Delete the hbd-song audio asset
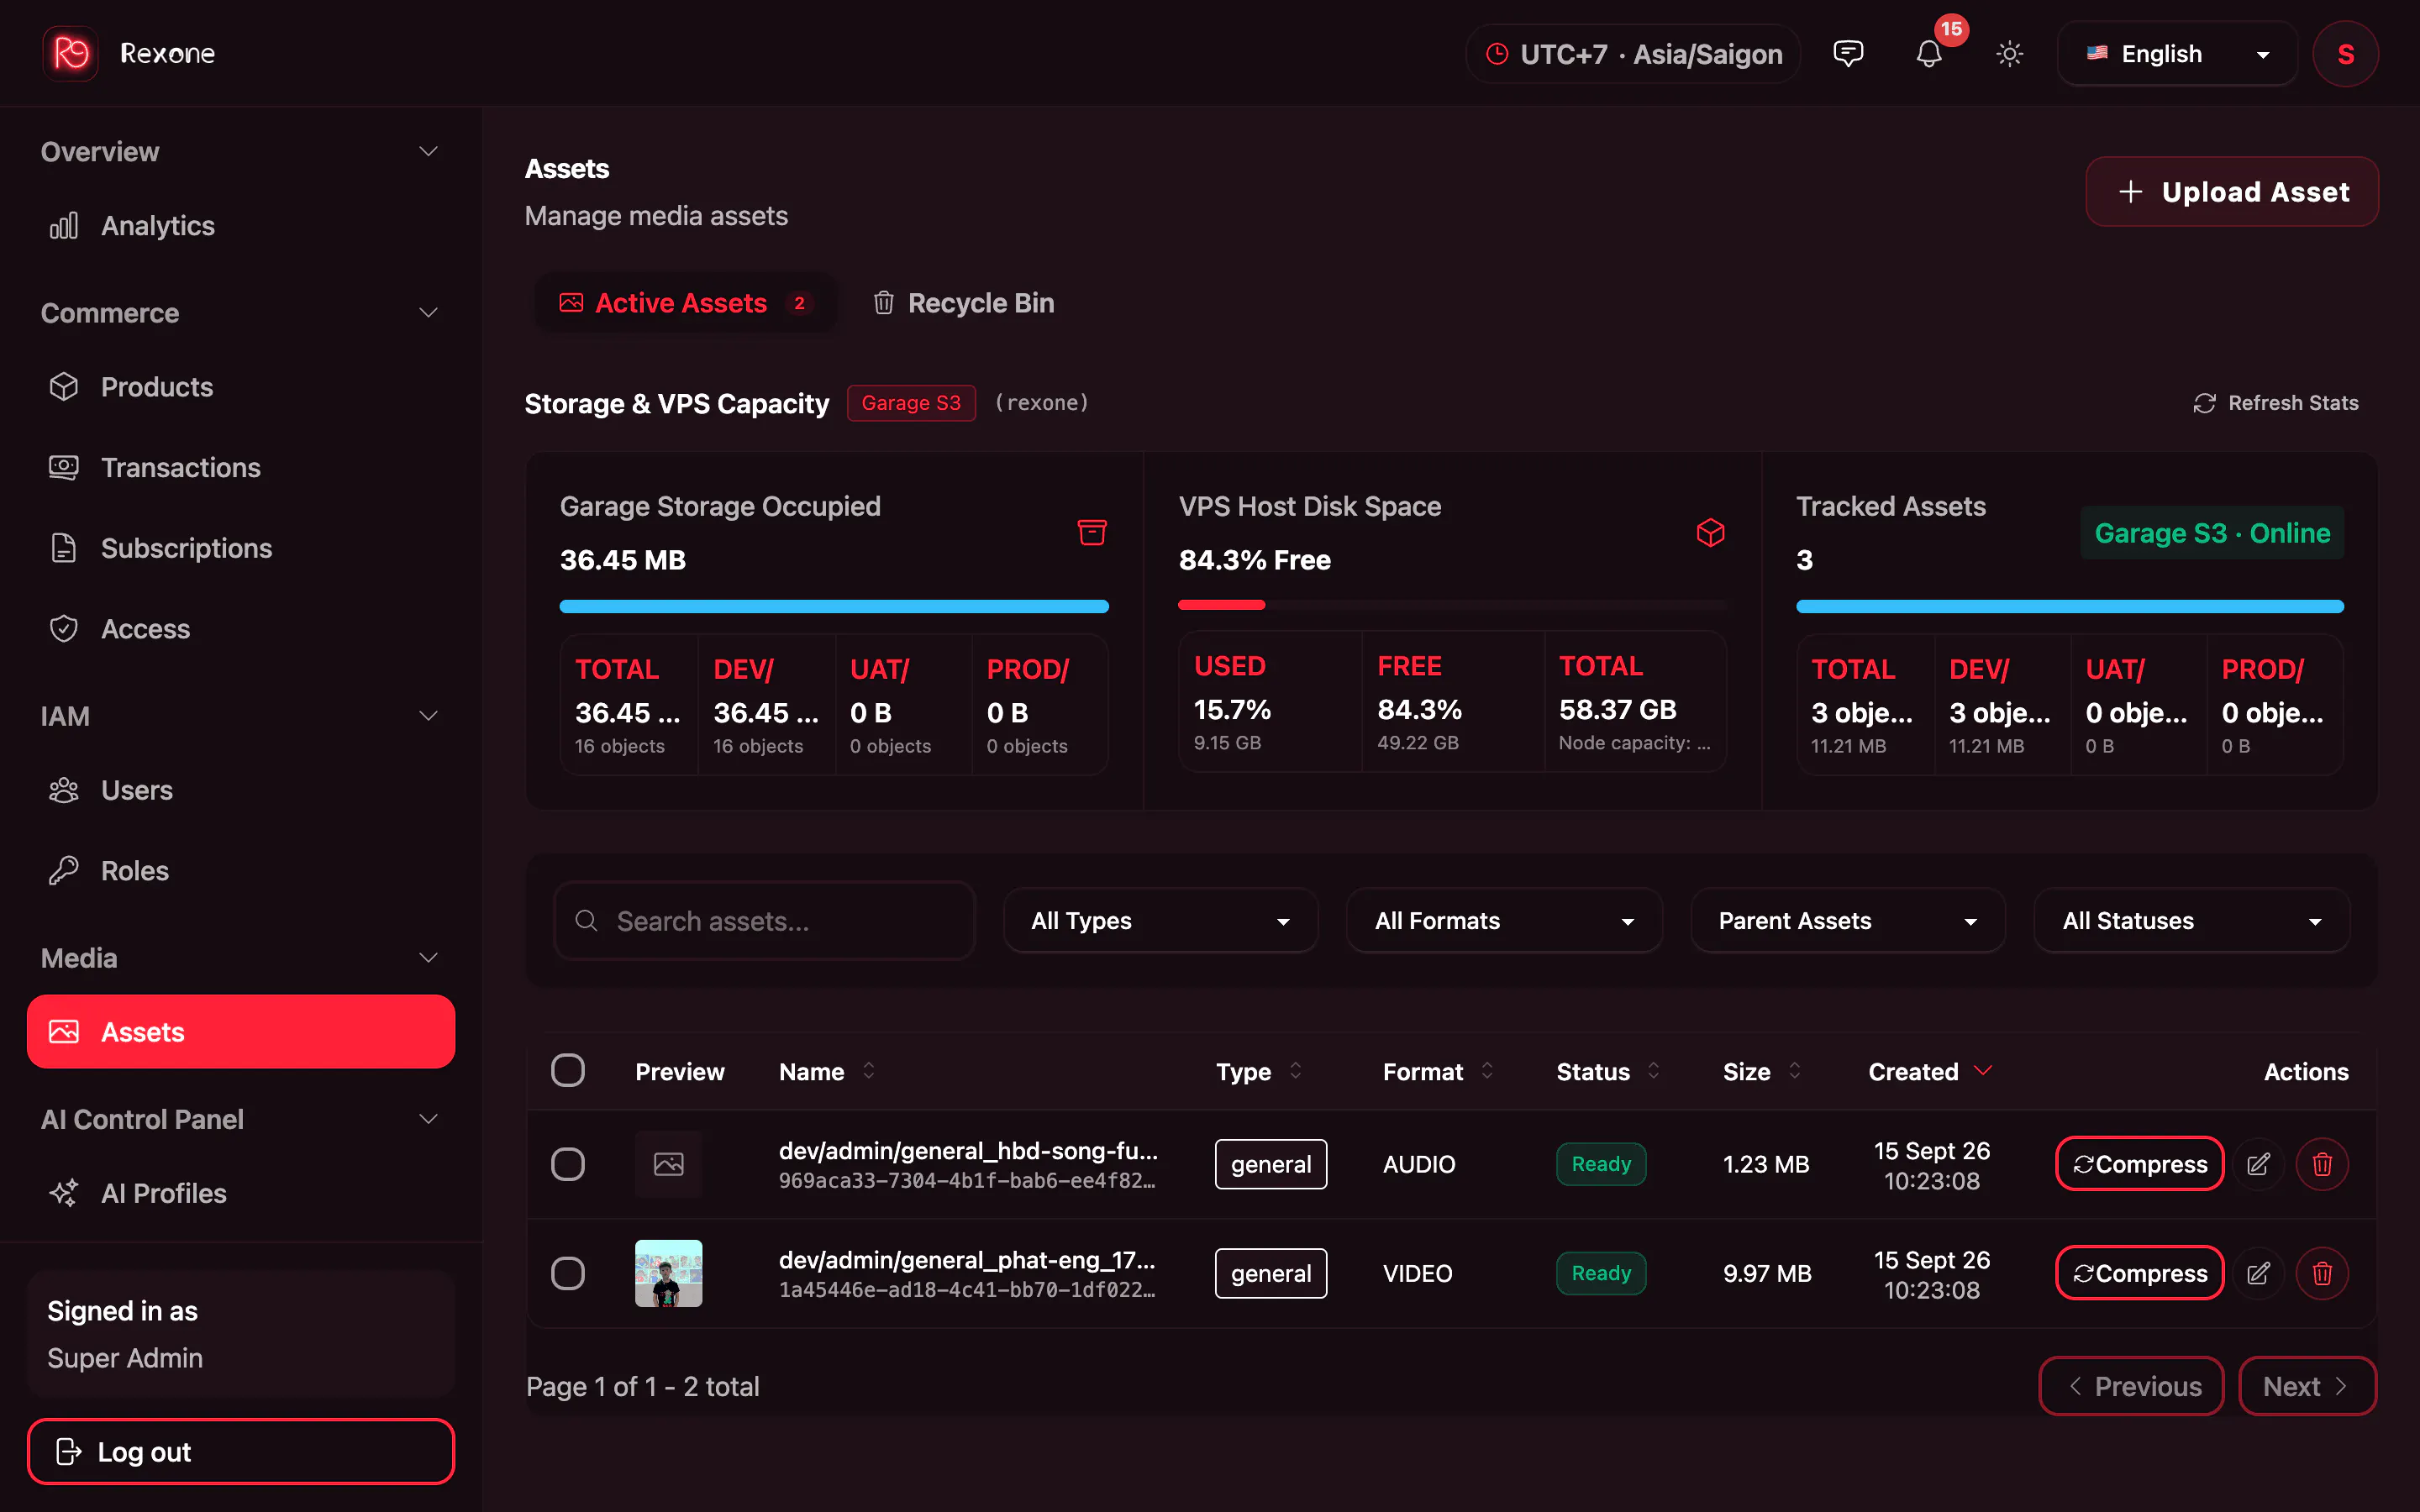The image size is (2420, 1512). (x=2322, y=1164)
